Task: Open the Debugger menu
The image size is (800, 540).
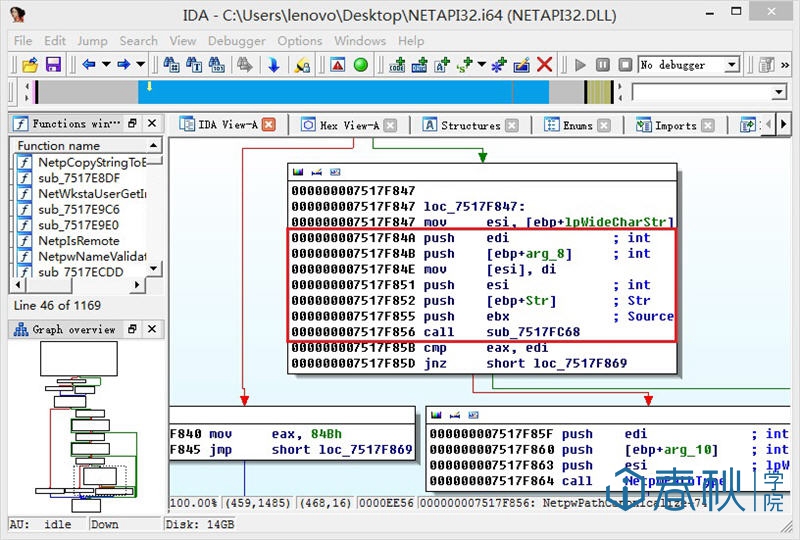Action: tap(237, 41)
